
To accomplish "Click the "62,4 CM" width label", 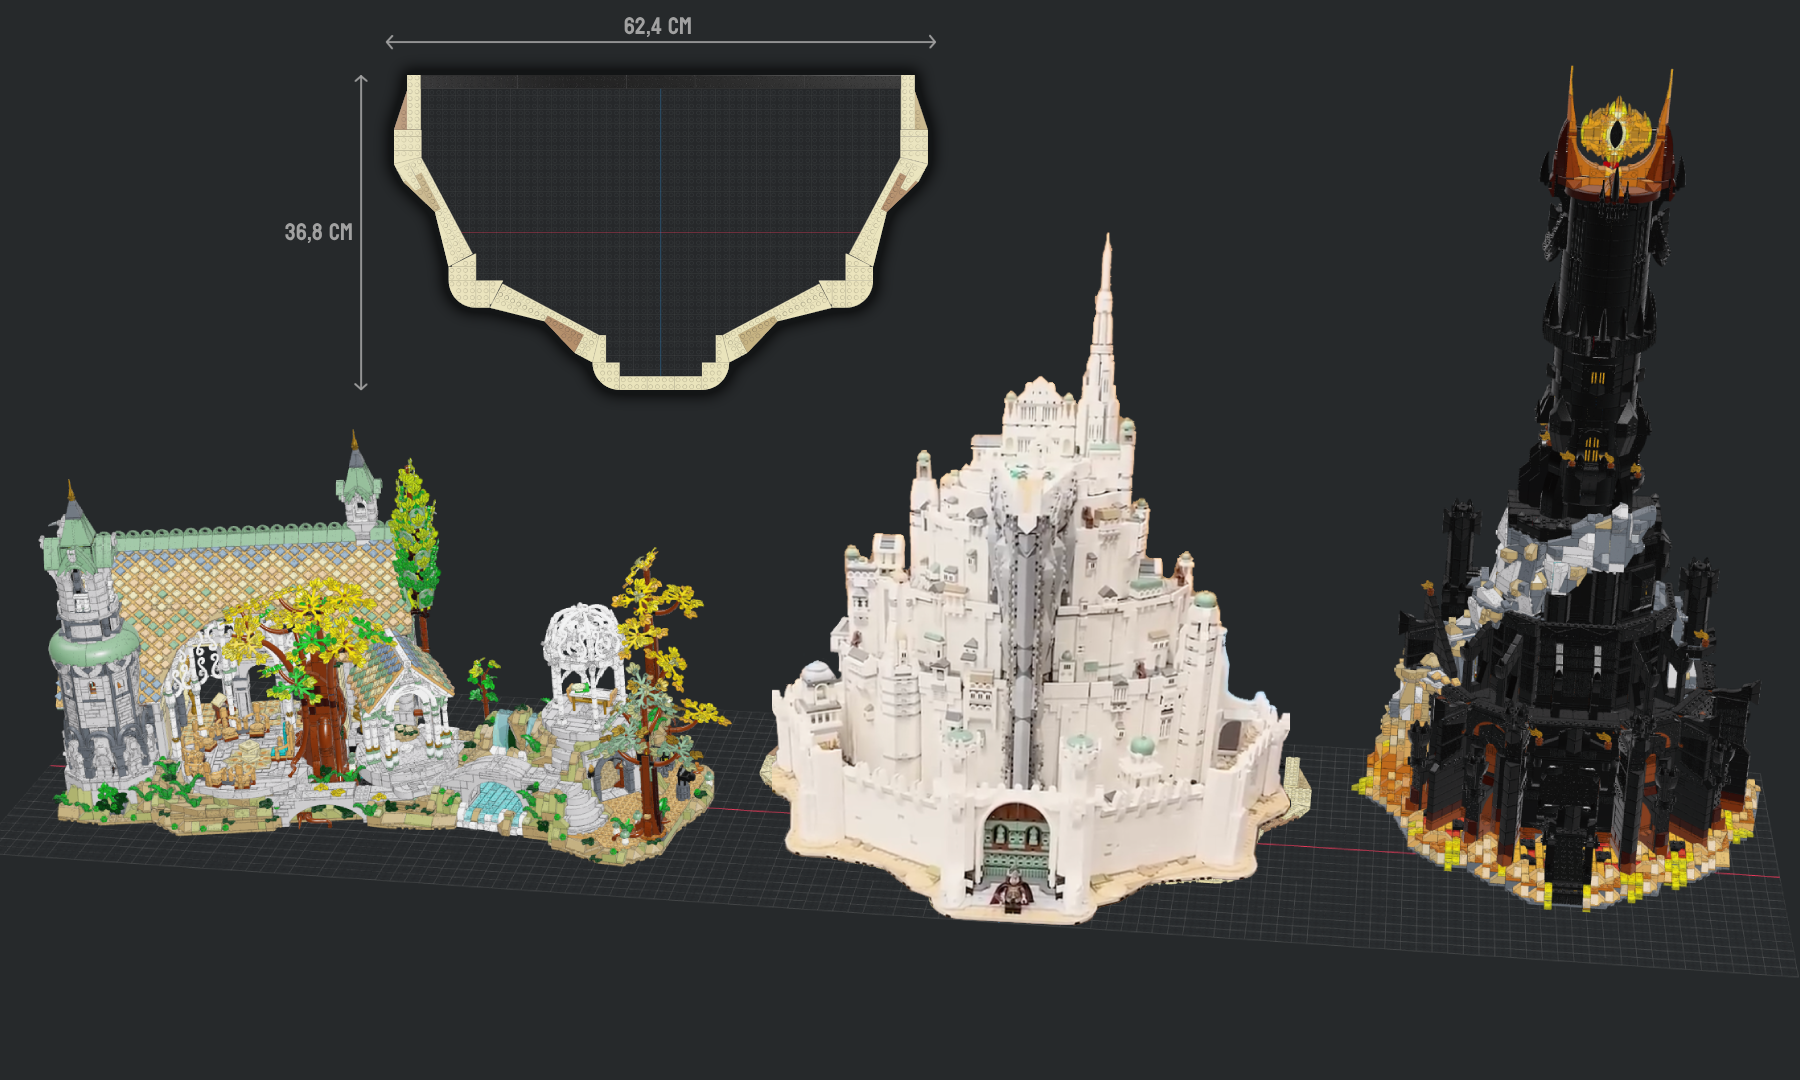I will click(657, 26).
